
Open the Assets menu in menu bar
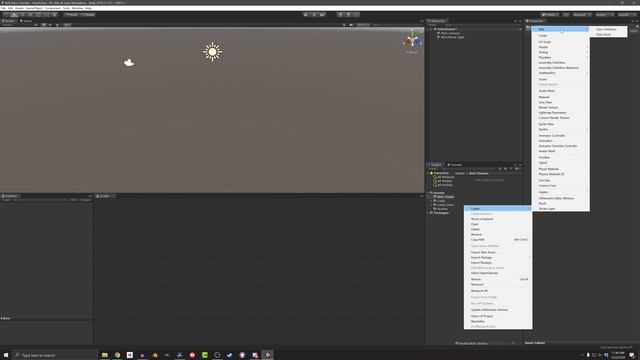click(x=19, y=8)
